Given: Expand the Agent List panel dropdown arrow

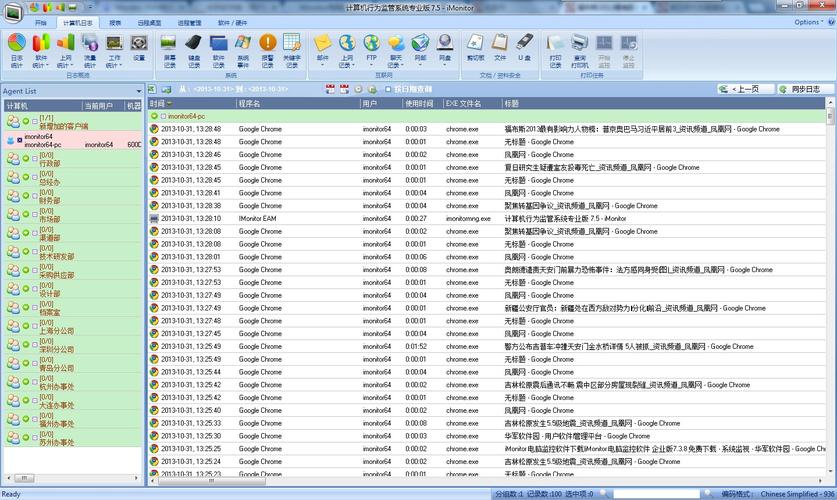Looking at the screenshot, I should pos(139,91).
